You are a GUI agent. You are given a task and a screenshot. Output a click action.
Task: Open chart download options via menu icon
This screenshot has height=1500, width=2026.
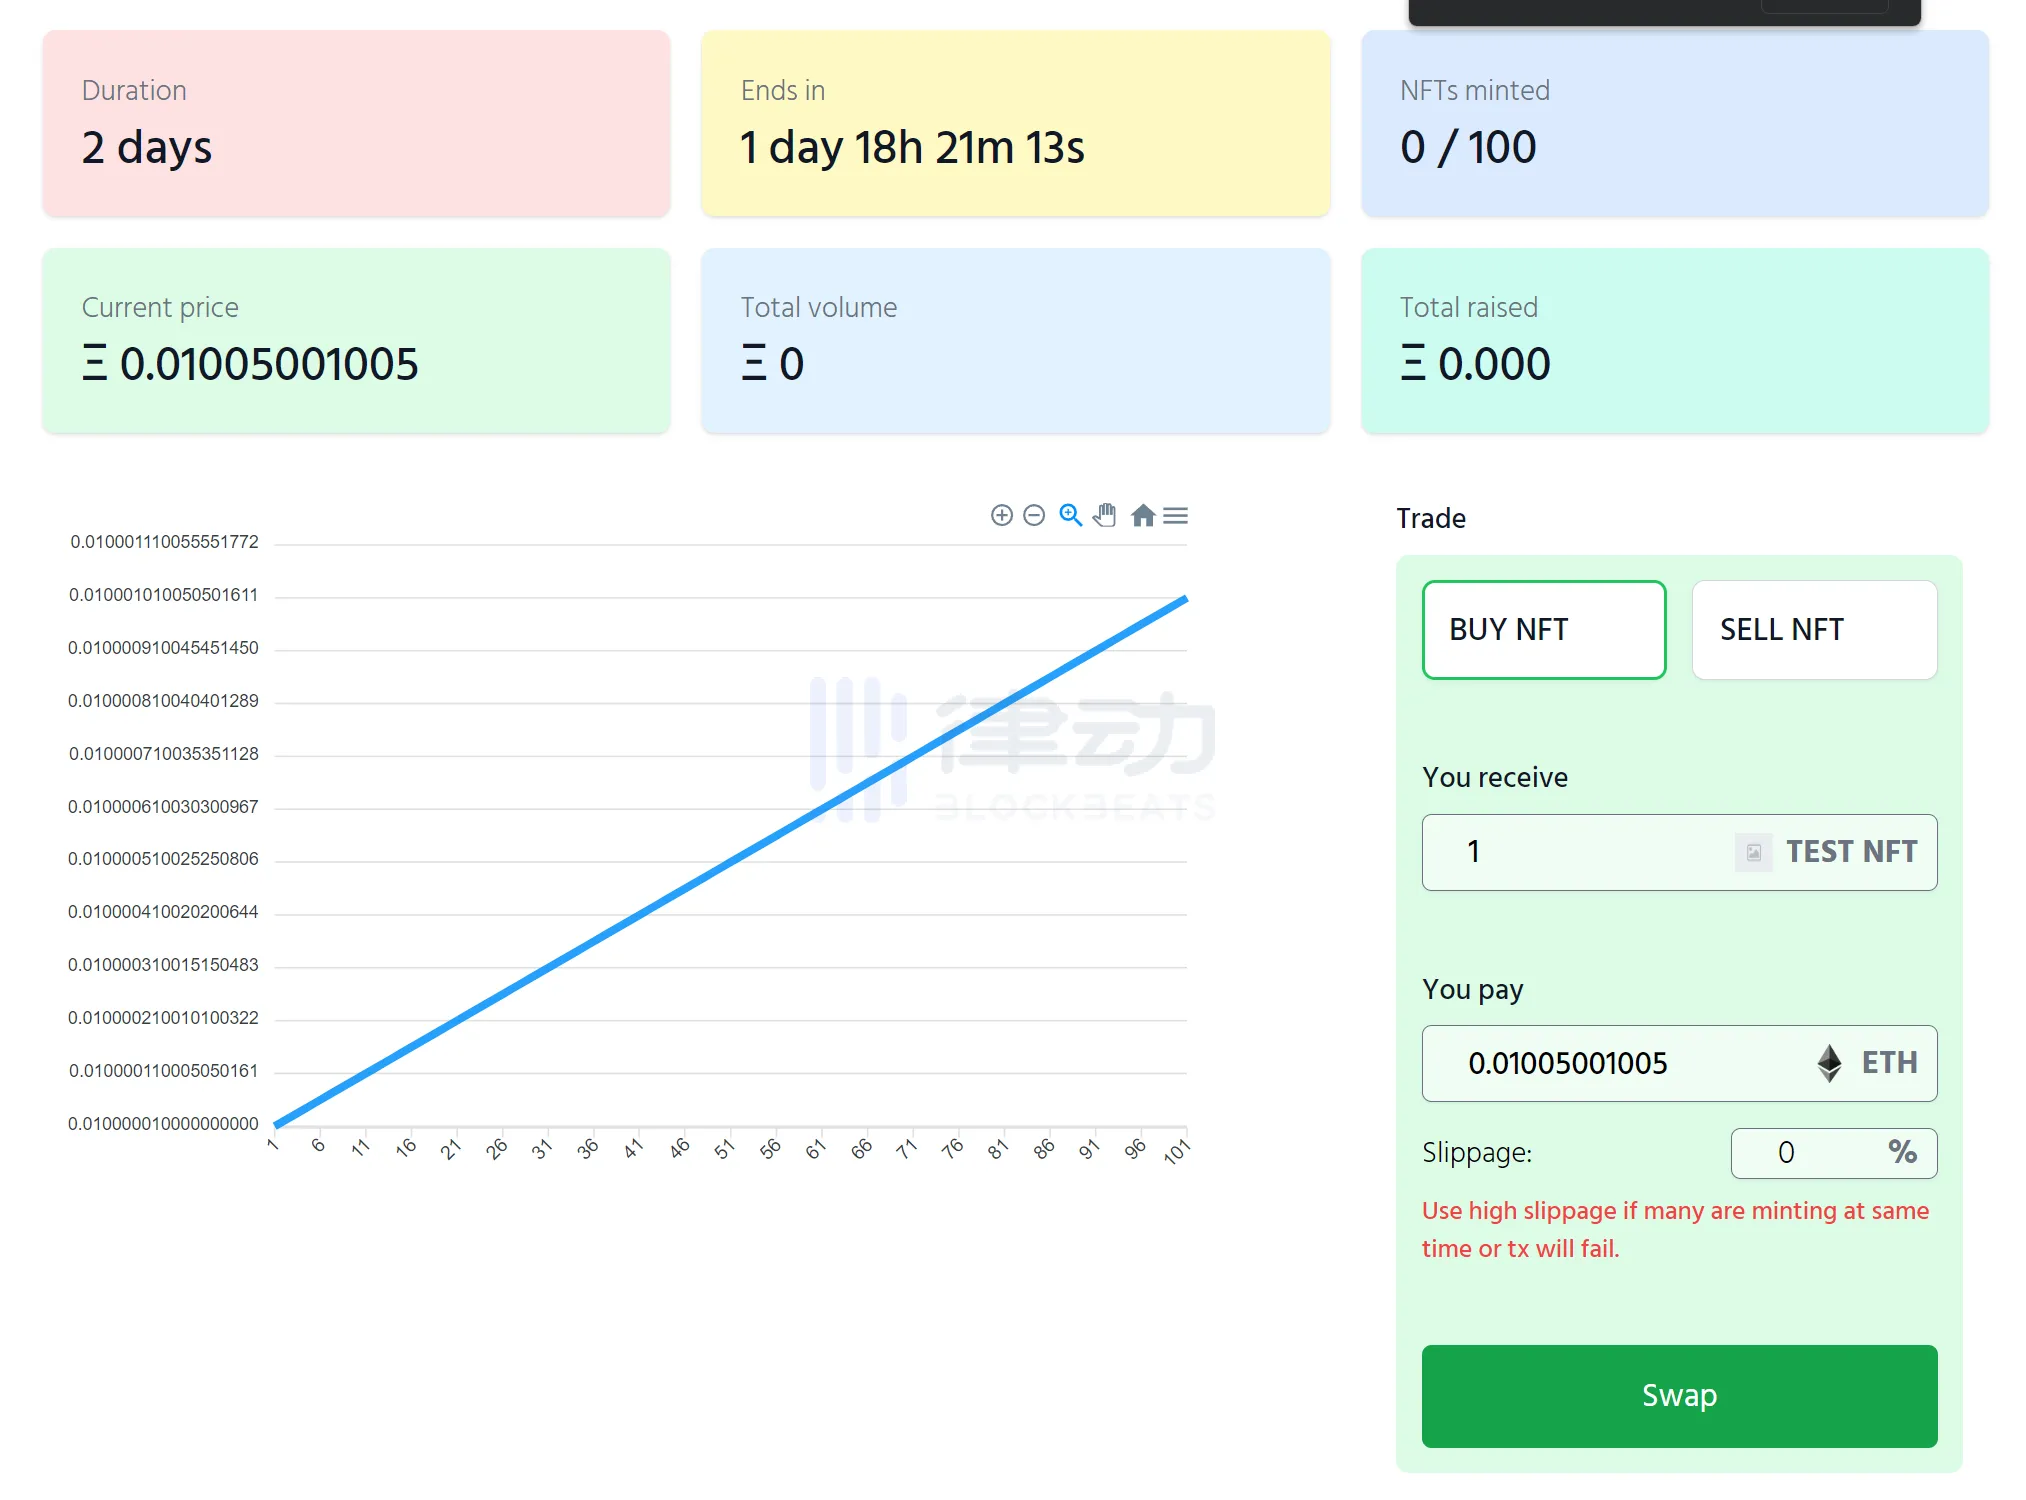point(1177,515)
